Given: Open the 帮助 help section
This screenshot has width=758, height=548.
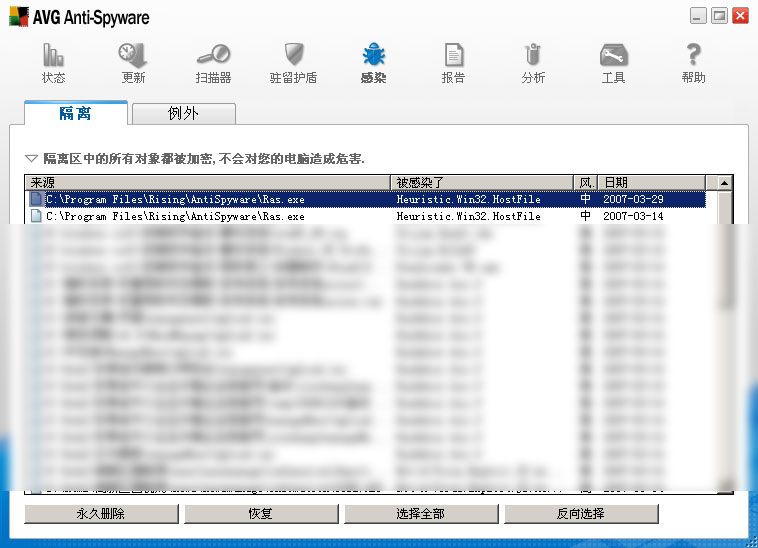Looking at the screenshot, I should [694, 63].
